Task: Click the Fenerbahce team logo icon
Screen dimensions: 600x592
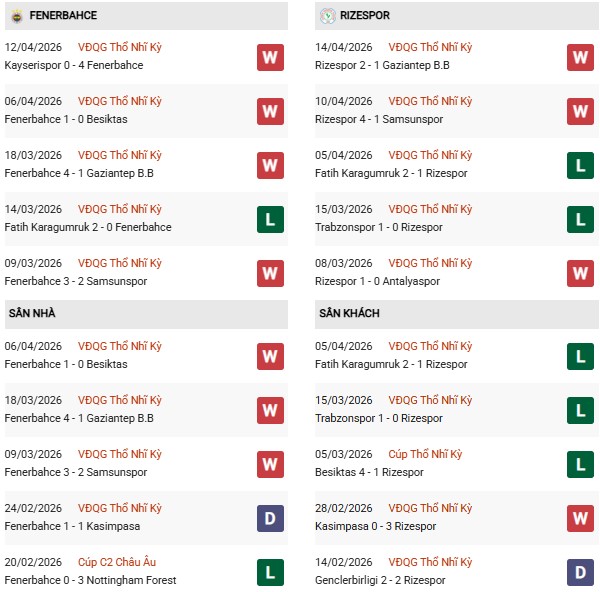Action: [16, 16]
